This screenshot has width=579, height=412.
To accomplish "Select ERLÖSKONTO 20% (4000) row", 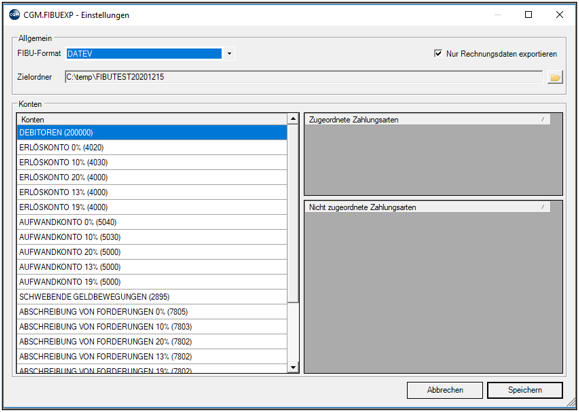I will coord(152,177).
